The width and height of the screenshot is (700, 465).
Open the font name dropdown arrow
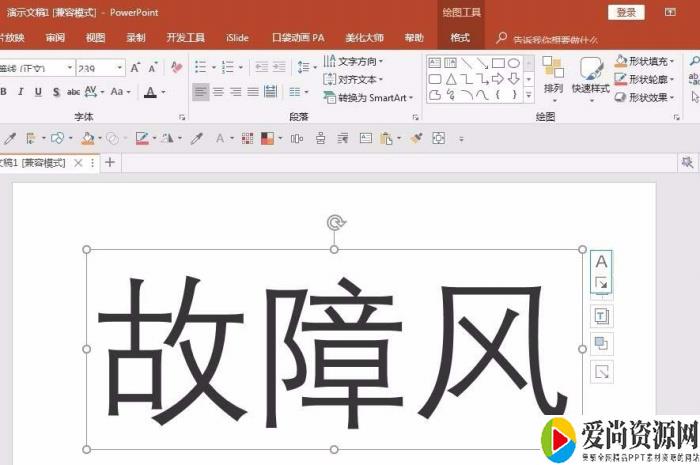tap(70, 68)
